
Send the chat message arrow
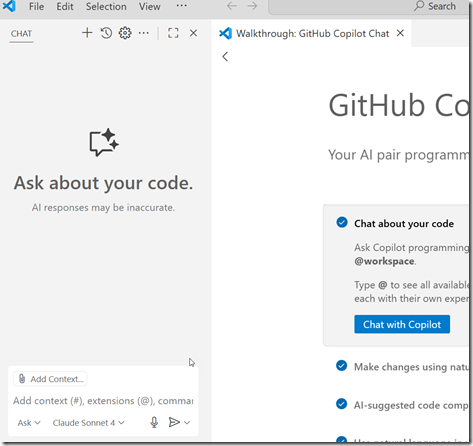click(174, 422)
